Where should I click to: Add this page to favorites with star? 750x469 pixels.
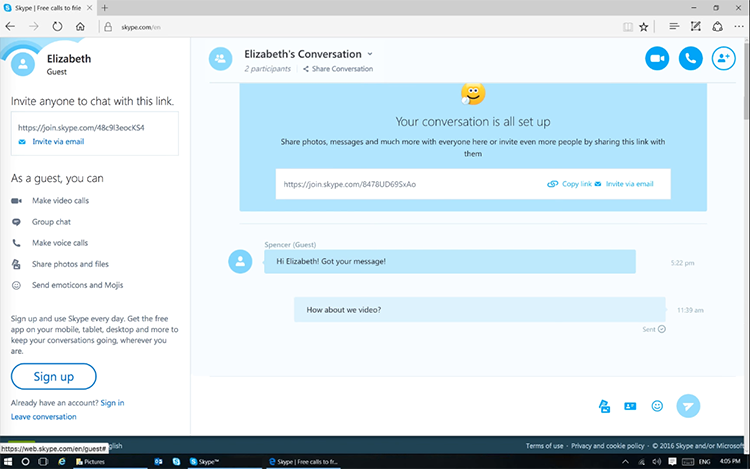pyautogui.click(x=644, y=27)
